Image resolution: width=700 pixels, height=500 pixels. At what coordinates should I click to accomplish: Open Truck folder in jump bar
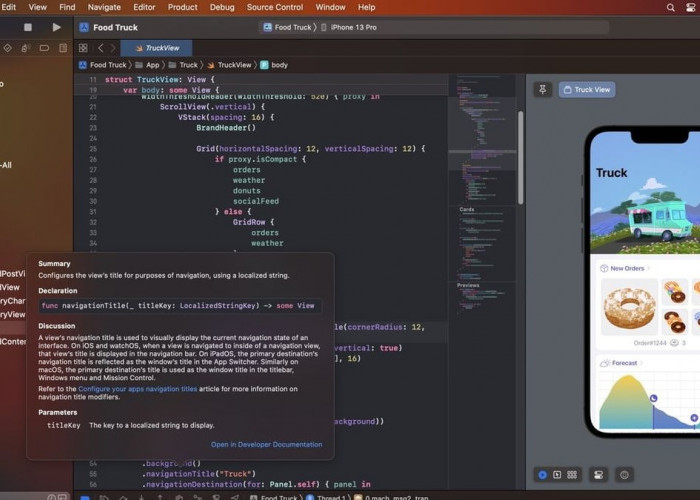tap(183, 65)
